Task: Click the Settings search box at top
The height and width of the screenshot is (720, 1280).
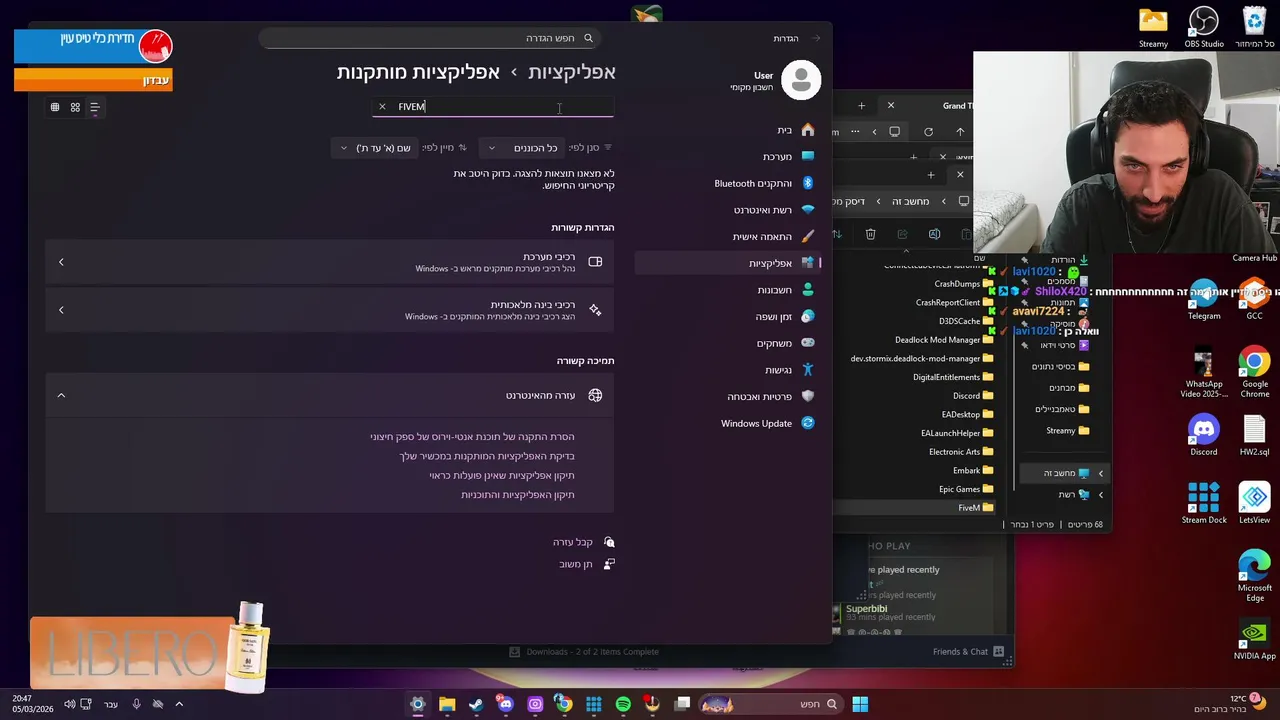Action: click(x=430, y=38)
